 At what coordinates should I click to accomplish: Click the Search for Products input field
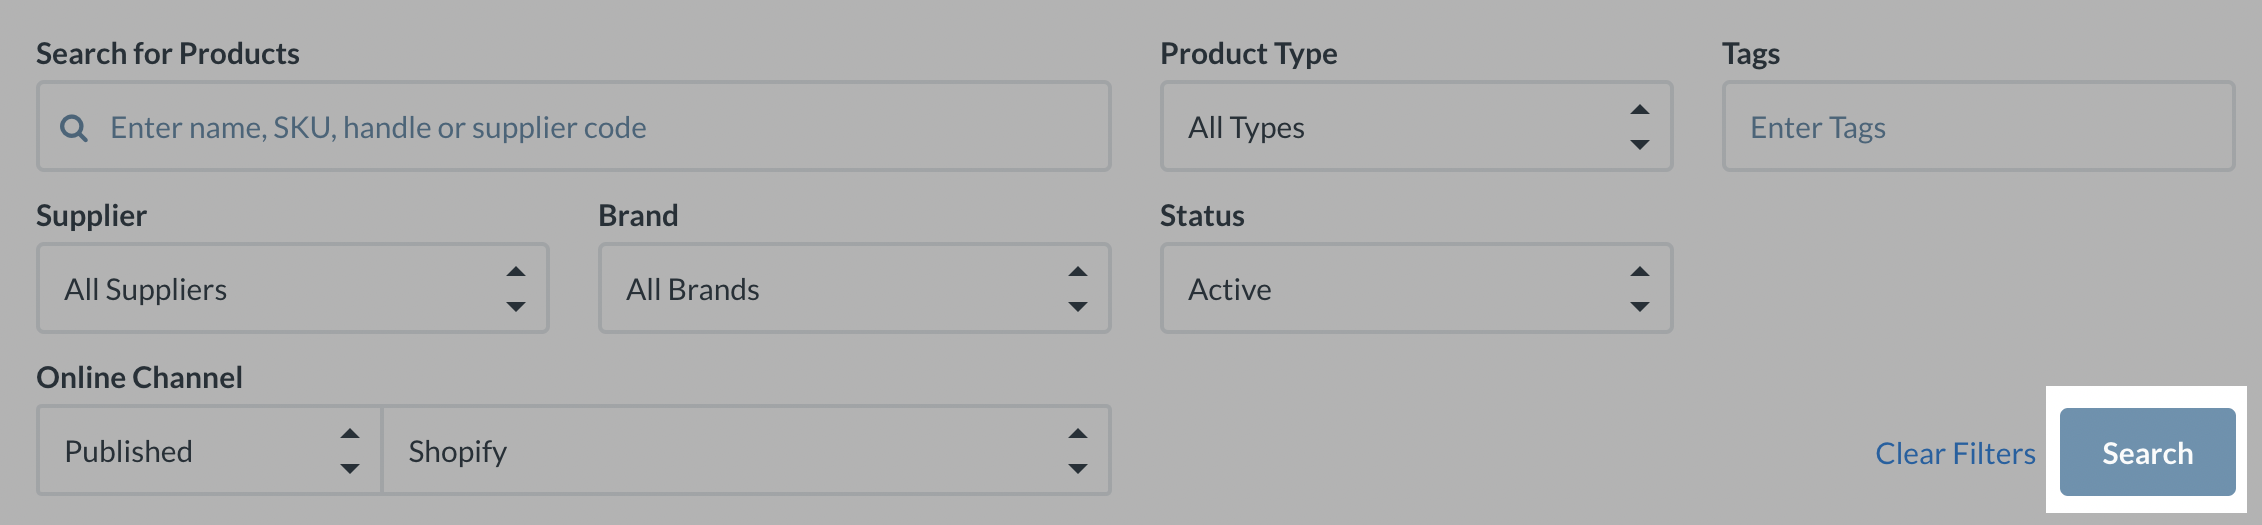600,128
